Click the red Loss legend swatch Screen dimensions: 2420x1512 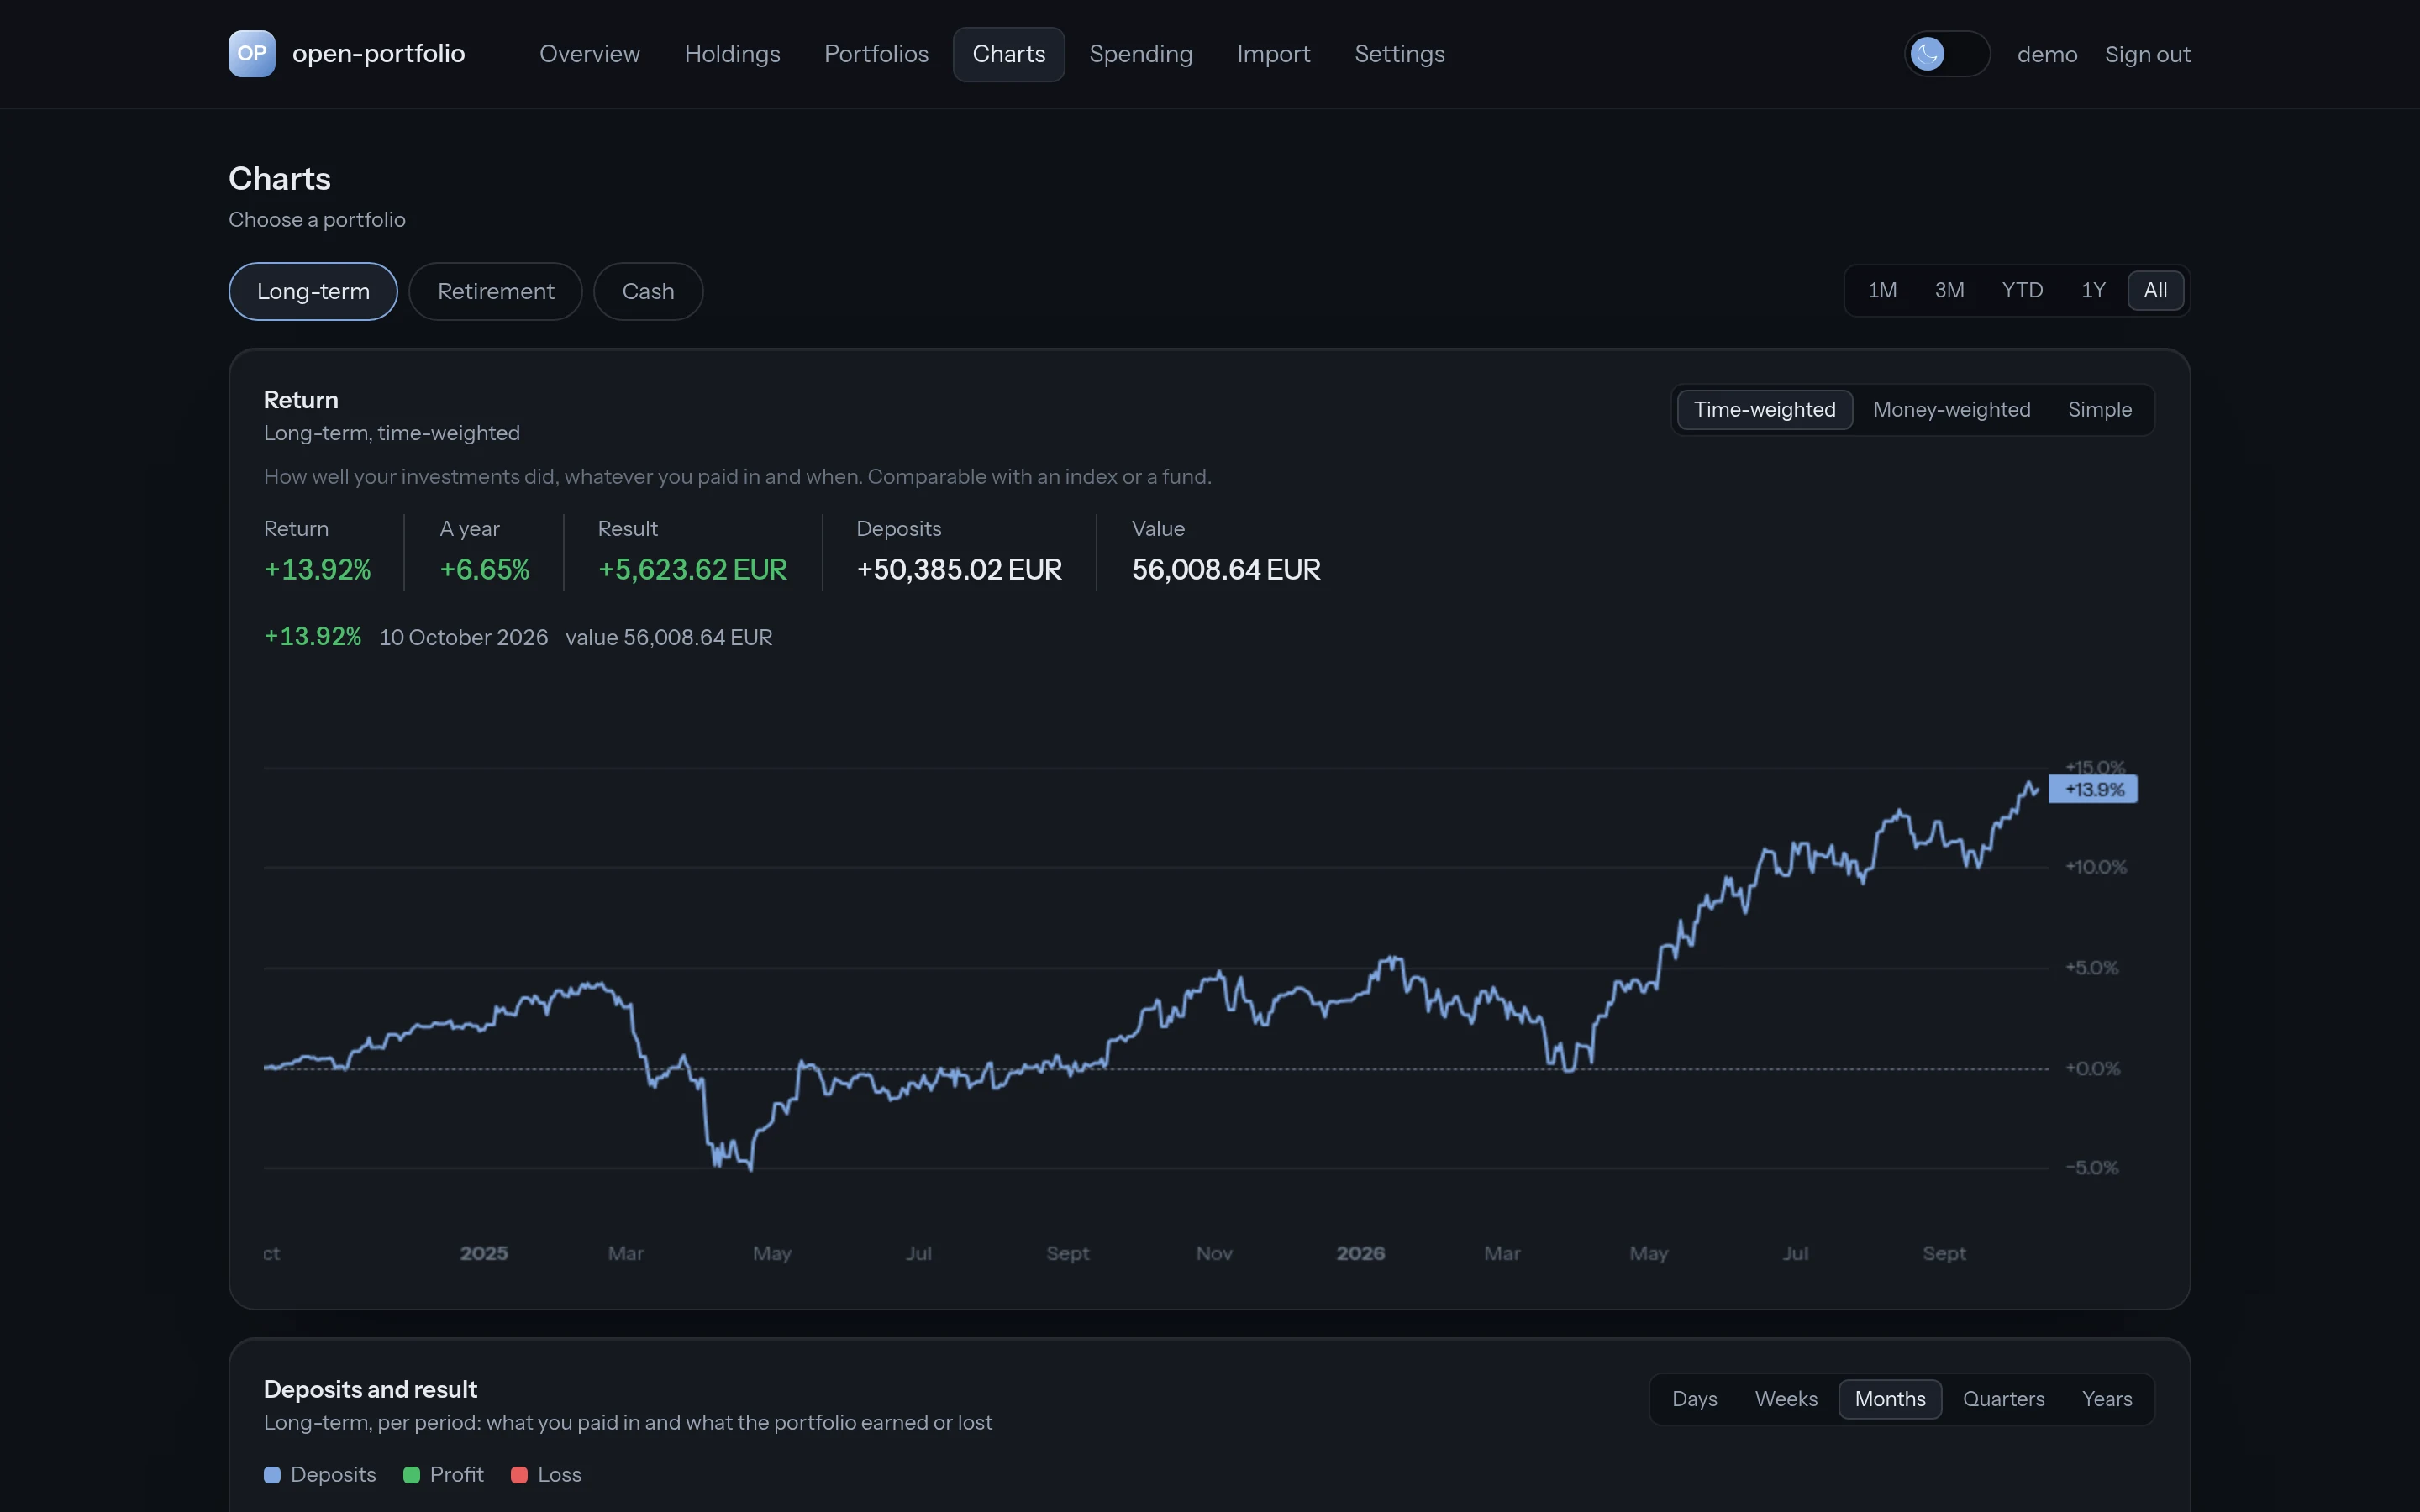click(x=519, y=1475)
